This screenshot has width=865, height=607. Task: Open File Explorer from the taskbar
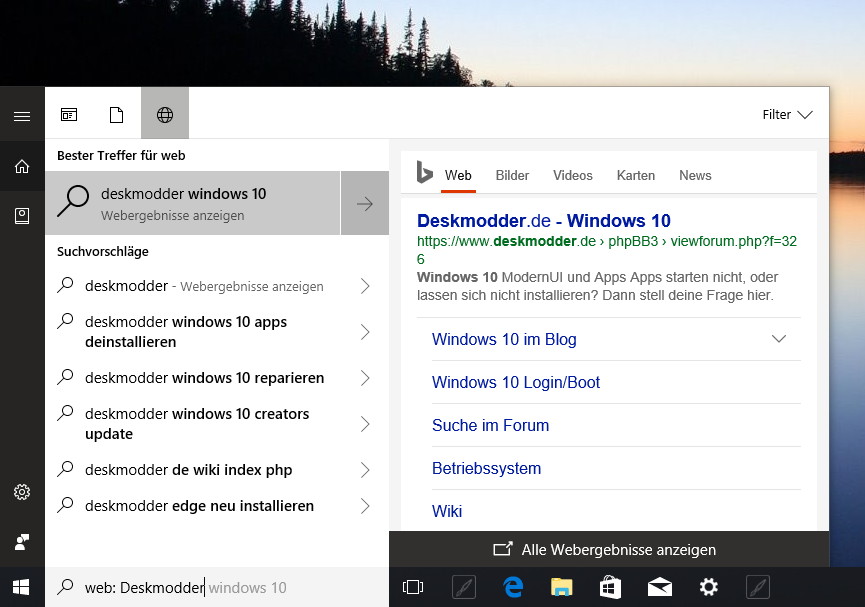[562, 587]
